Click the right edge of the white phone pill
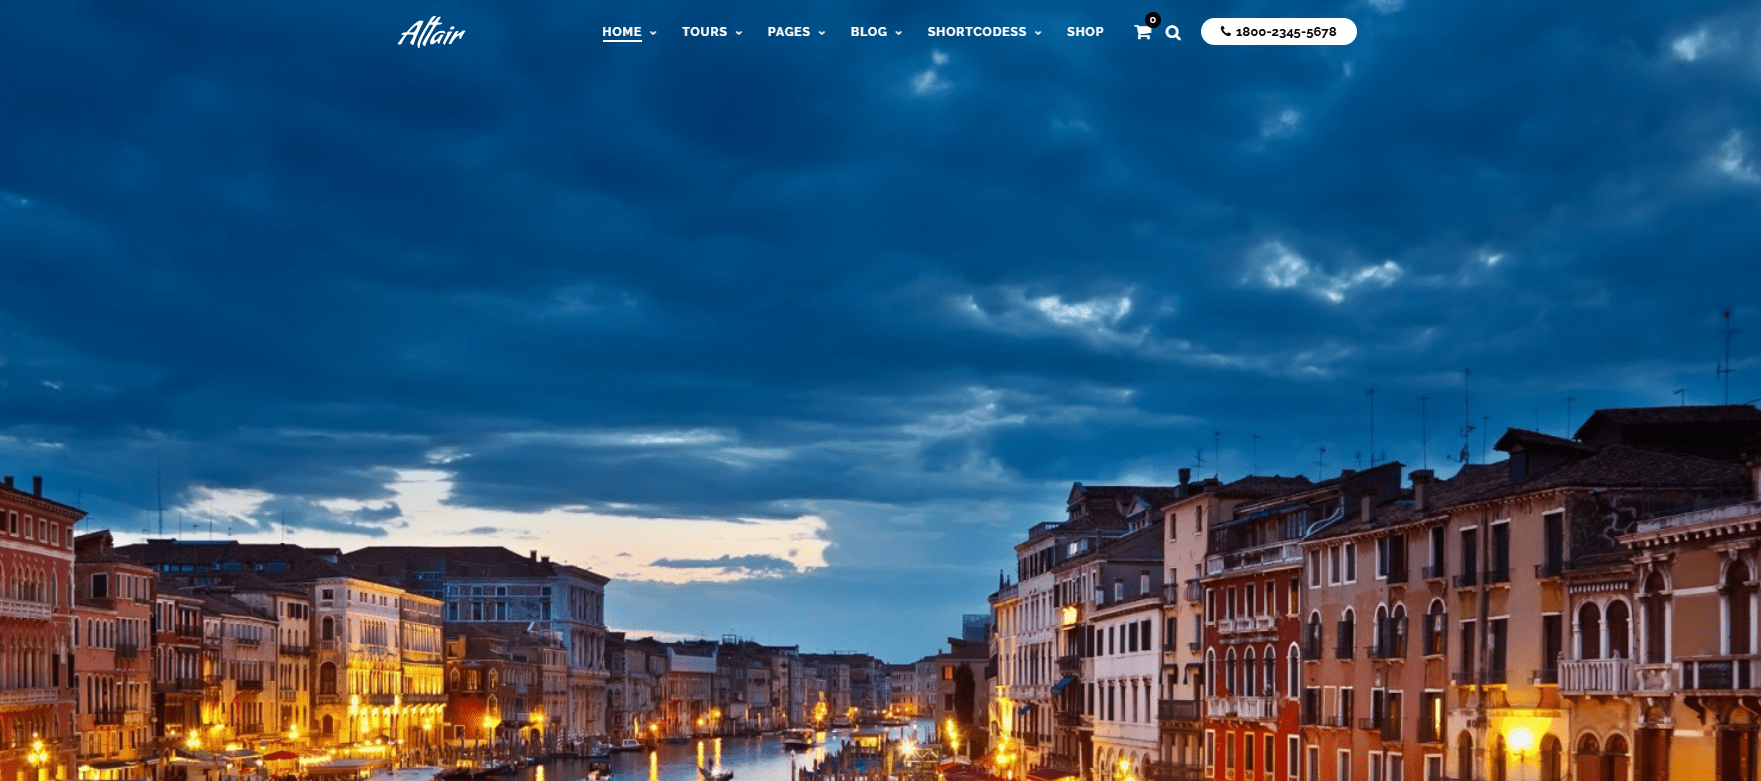1761x781 pixels. pos(1348,32)
